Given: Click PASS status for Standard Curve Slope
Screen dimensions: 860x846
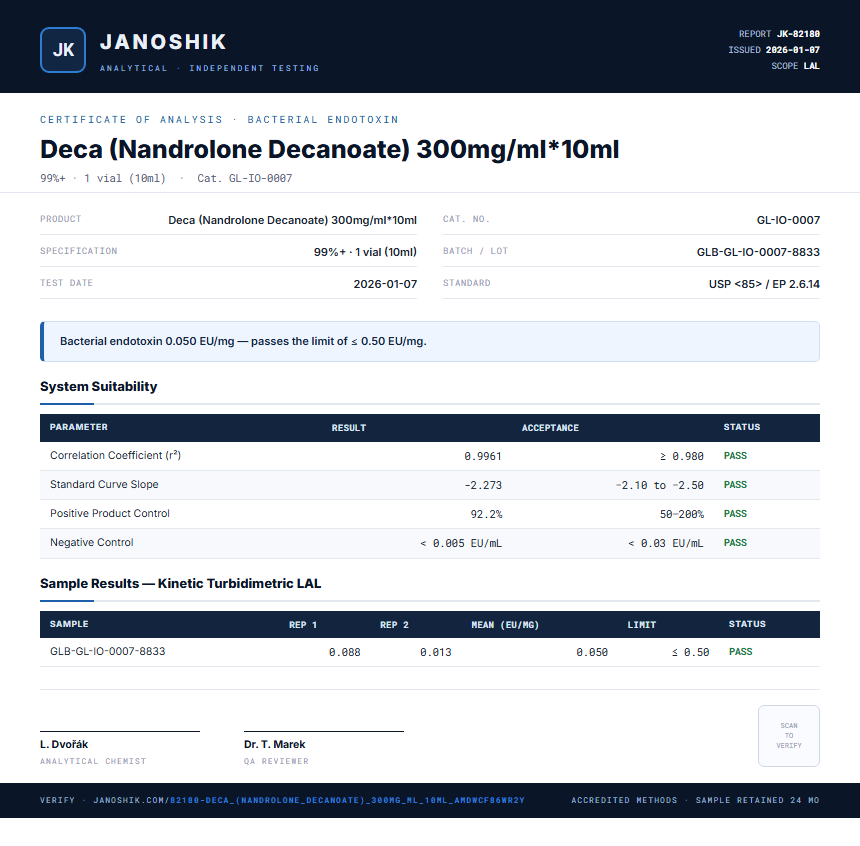Looking at the screenshot, I should click(735, 484).
